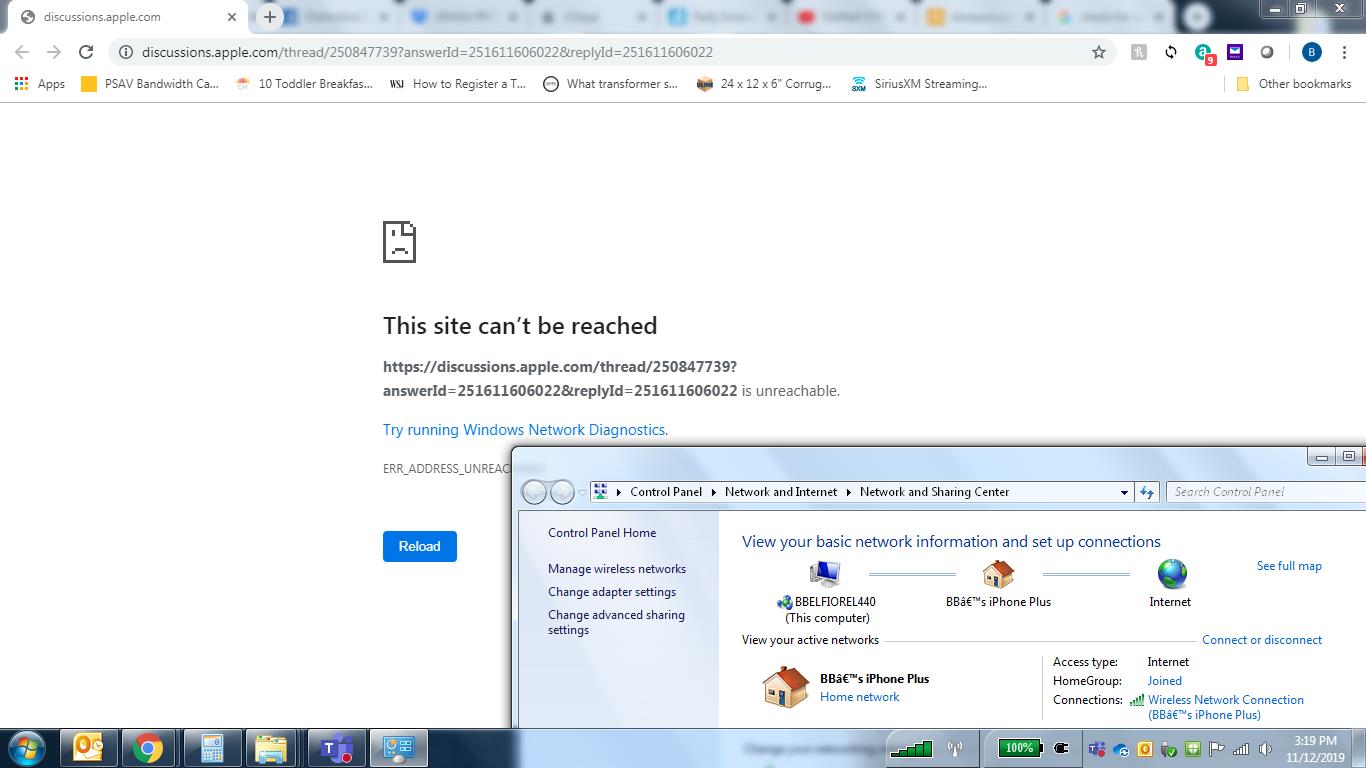Expand the 'Other bookmarks' folder
Image resolution: width=1366 pixels, height=768 pixels.
[x=1294, y=84]
